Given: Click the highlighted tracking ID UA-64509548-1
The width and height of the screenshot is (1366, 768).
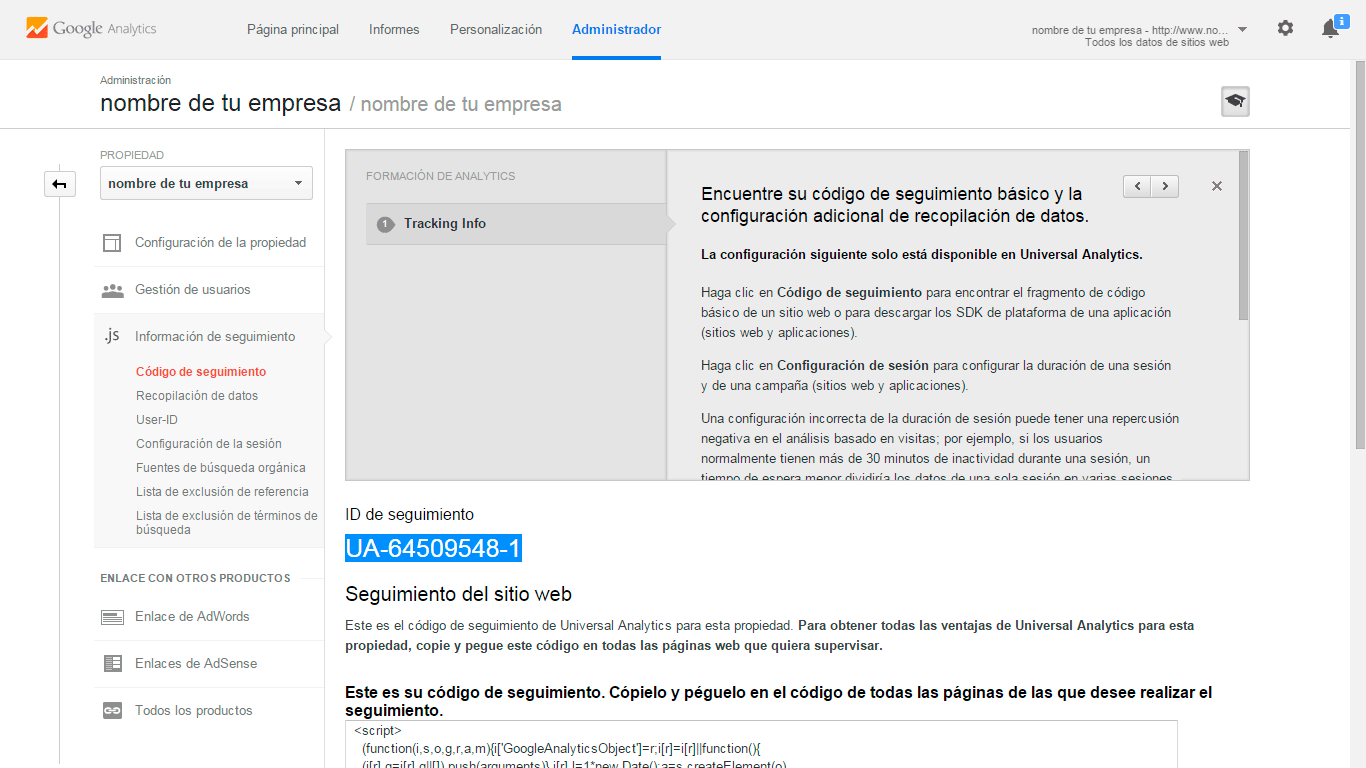Looking at the screenshot, I should pyautogui.click(x=433, y=549).
